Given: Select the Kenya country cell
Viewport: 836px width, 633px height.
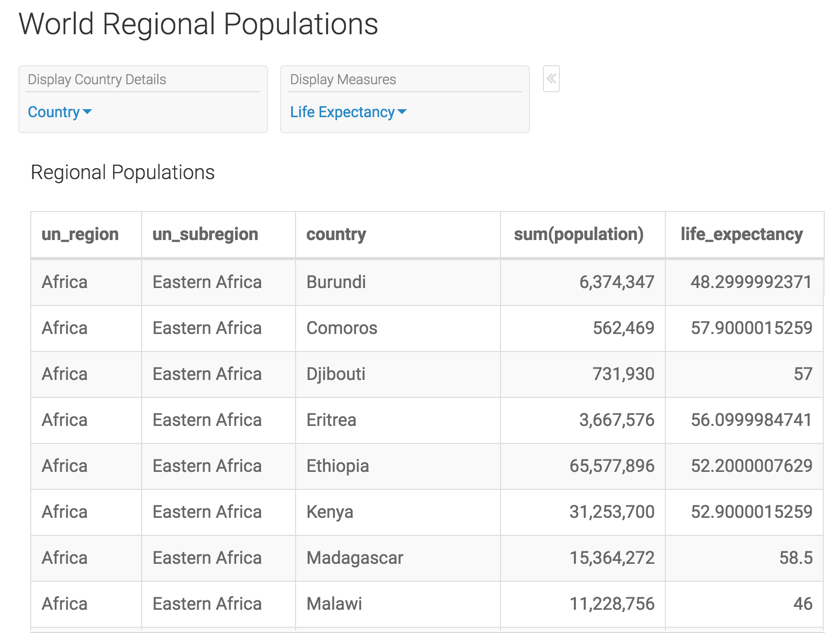Looking at the screenshot, I should pos(330,512).
